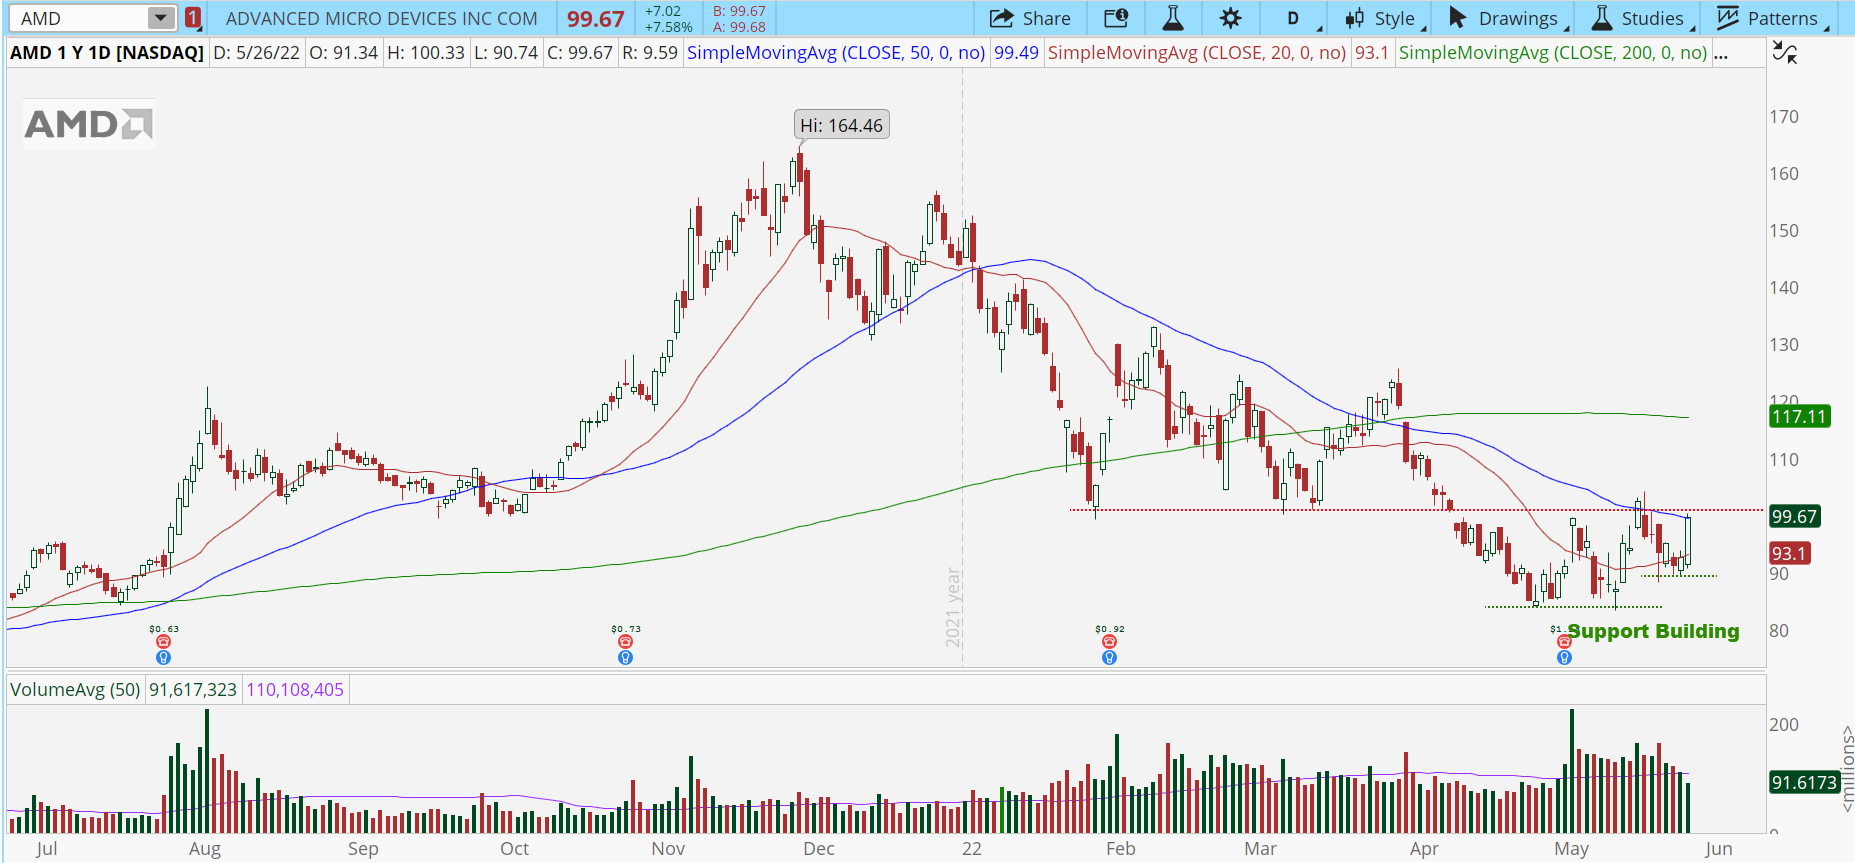Click the 22 year label on time axis
This screenshot has width=1855, height=863.
(972, 849)
